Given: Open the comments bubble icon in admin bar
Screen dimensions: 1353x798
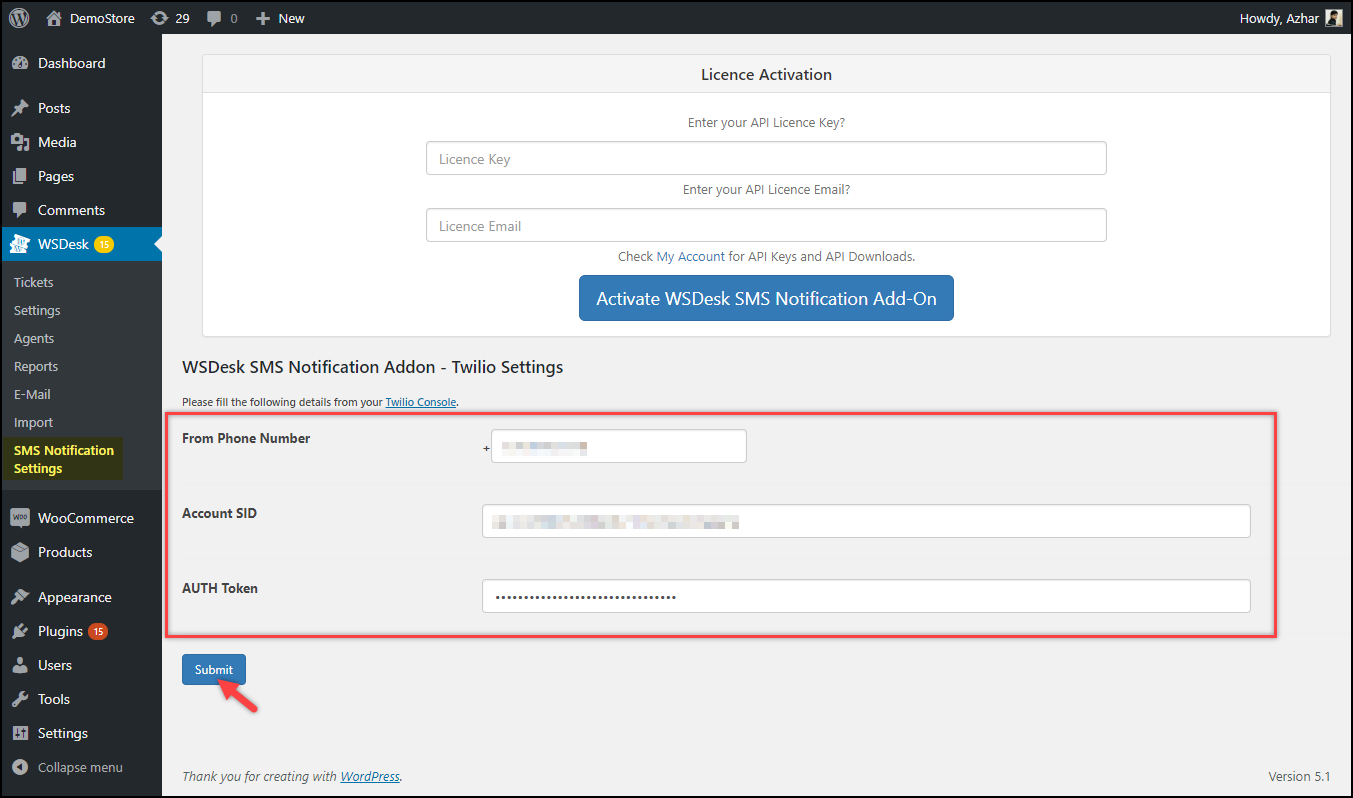Looking at the screenshot, I should click(x=213, y=18).
